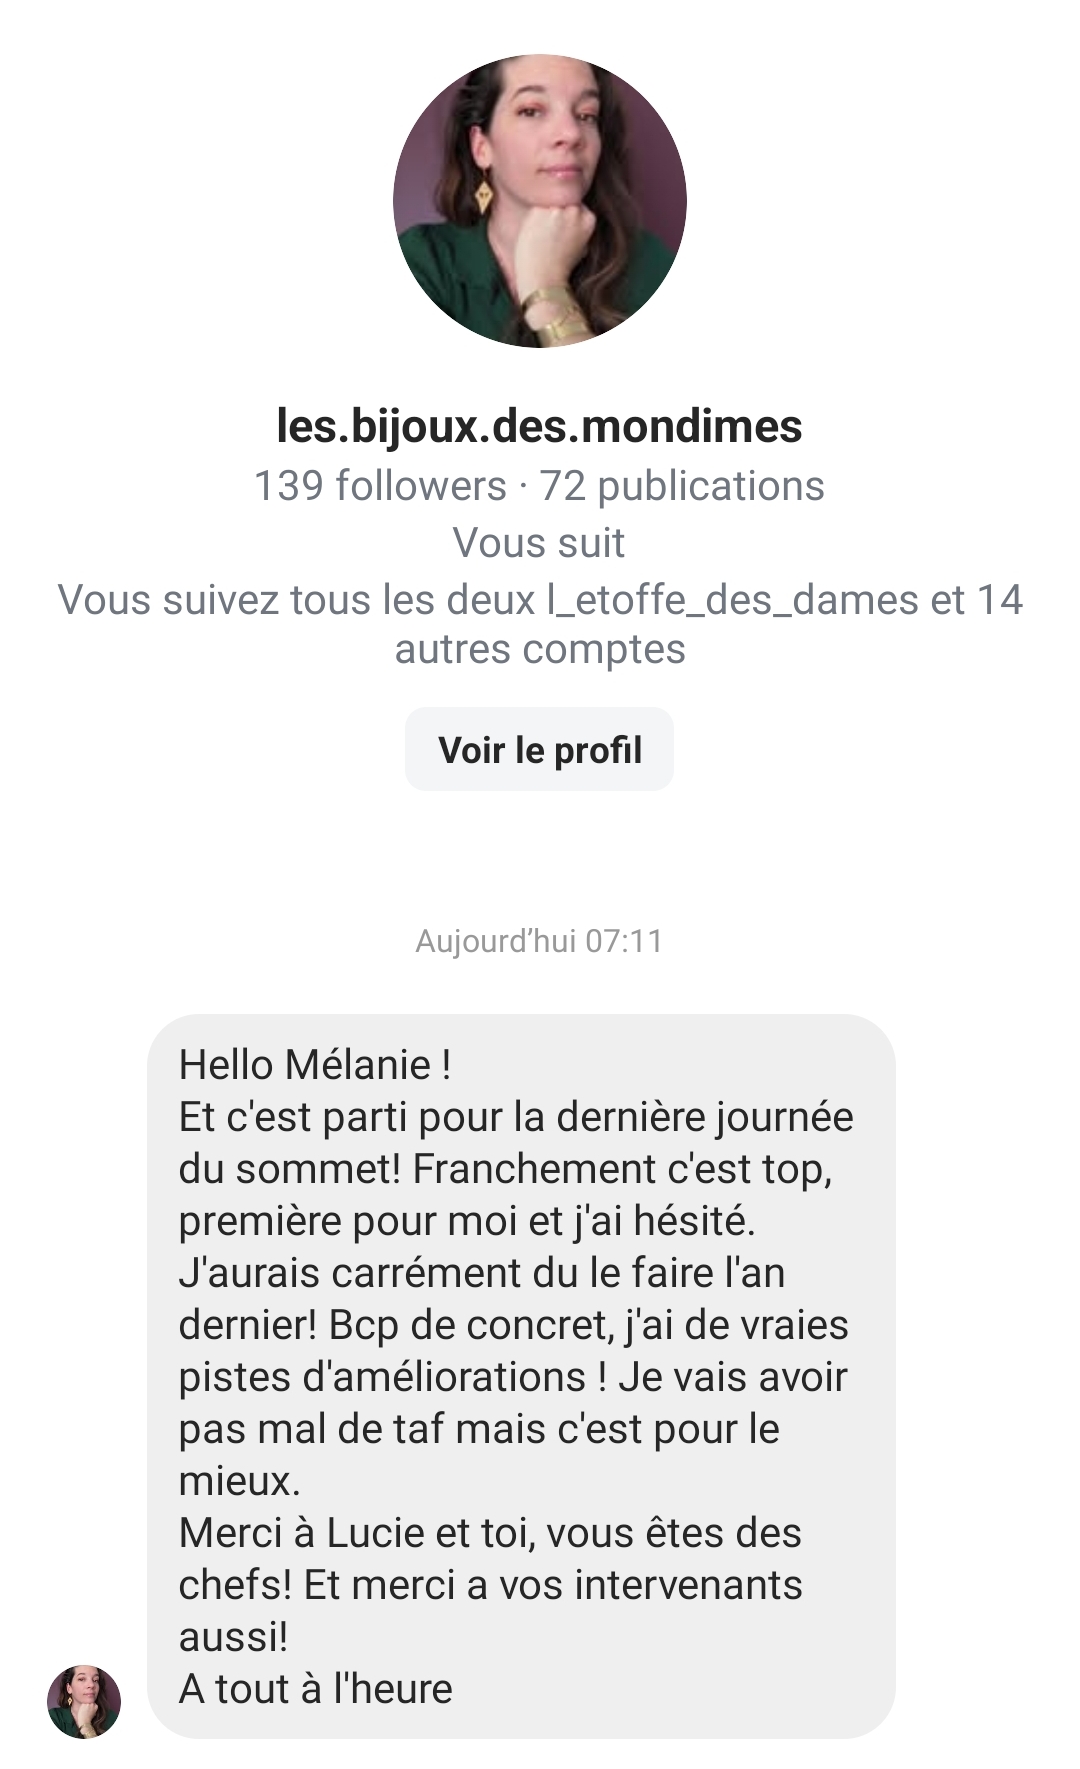Viewport: 1080px width, 1769px height.
Task: Open the l_etoffe_des_dames mutual account mention
Action: point(732,600)
